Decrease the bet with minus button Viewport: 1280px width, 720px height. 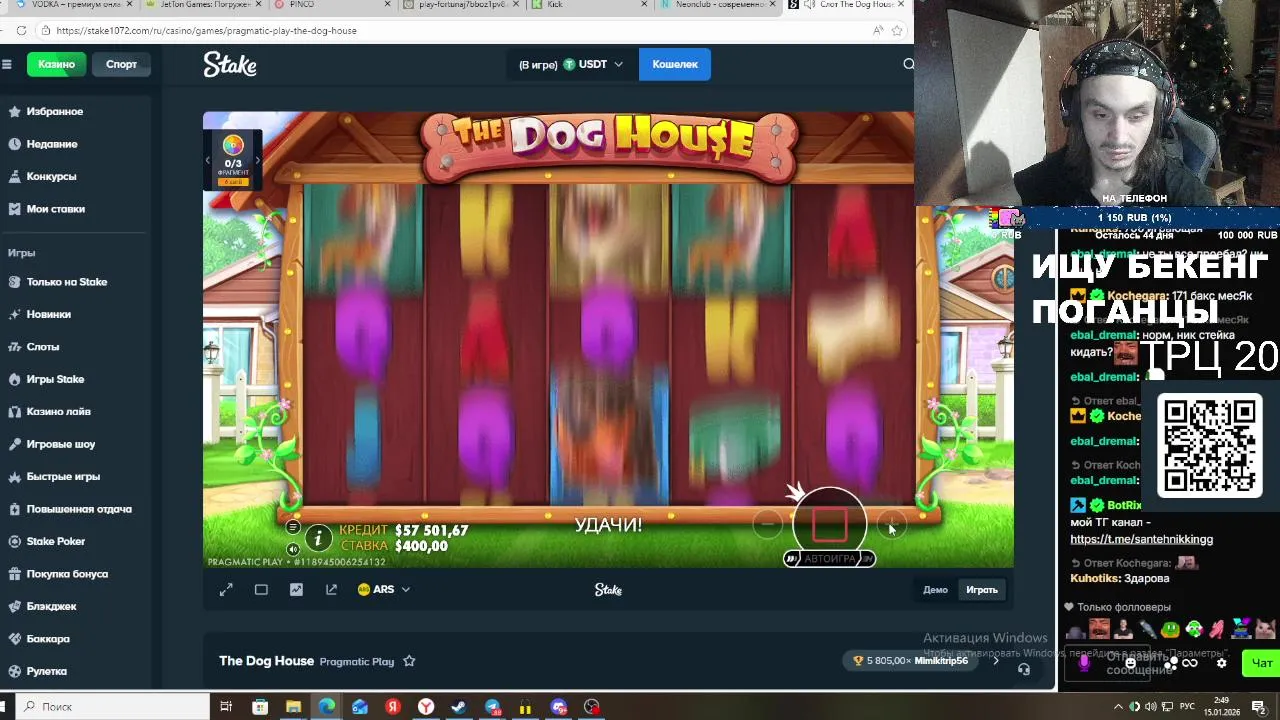click(767, 523)
